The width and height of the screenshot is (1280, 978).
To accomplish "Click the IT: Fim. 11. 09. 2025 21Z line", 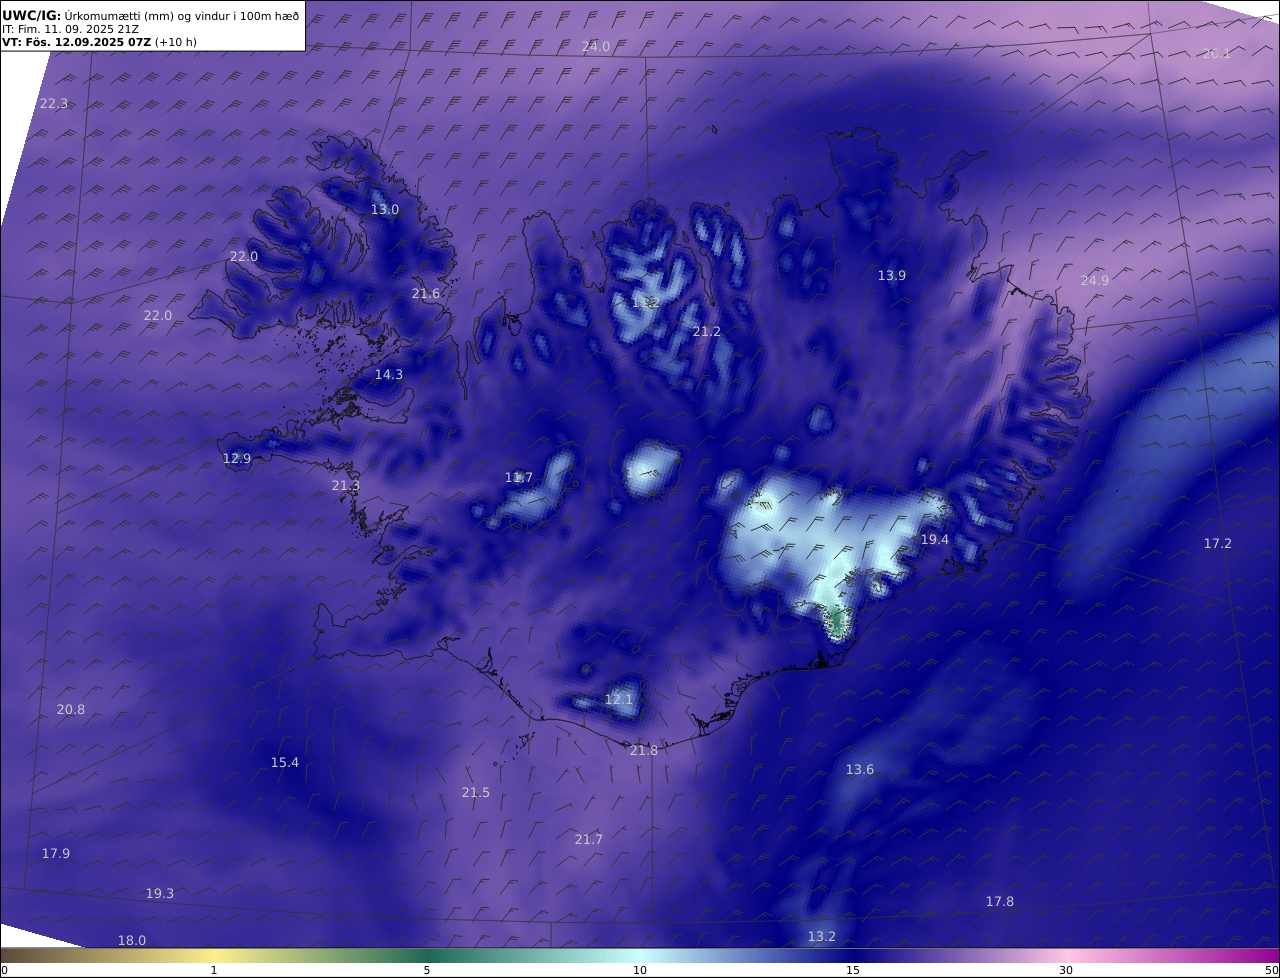I will pos(70,29).
